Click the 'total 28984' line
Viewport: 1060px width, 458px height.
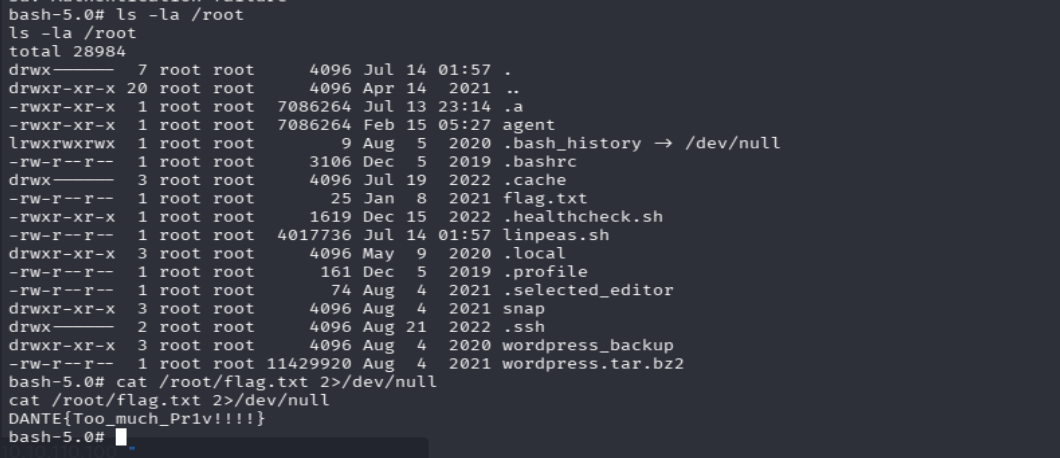tap(68, 51)
